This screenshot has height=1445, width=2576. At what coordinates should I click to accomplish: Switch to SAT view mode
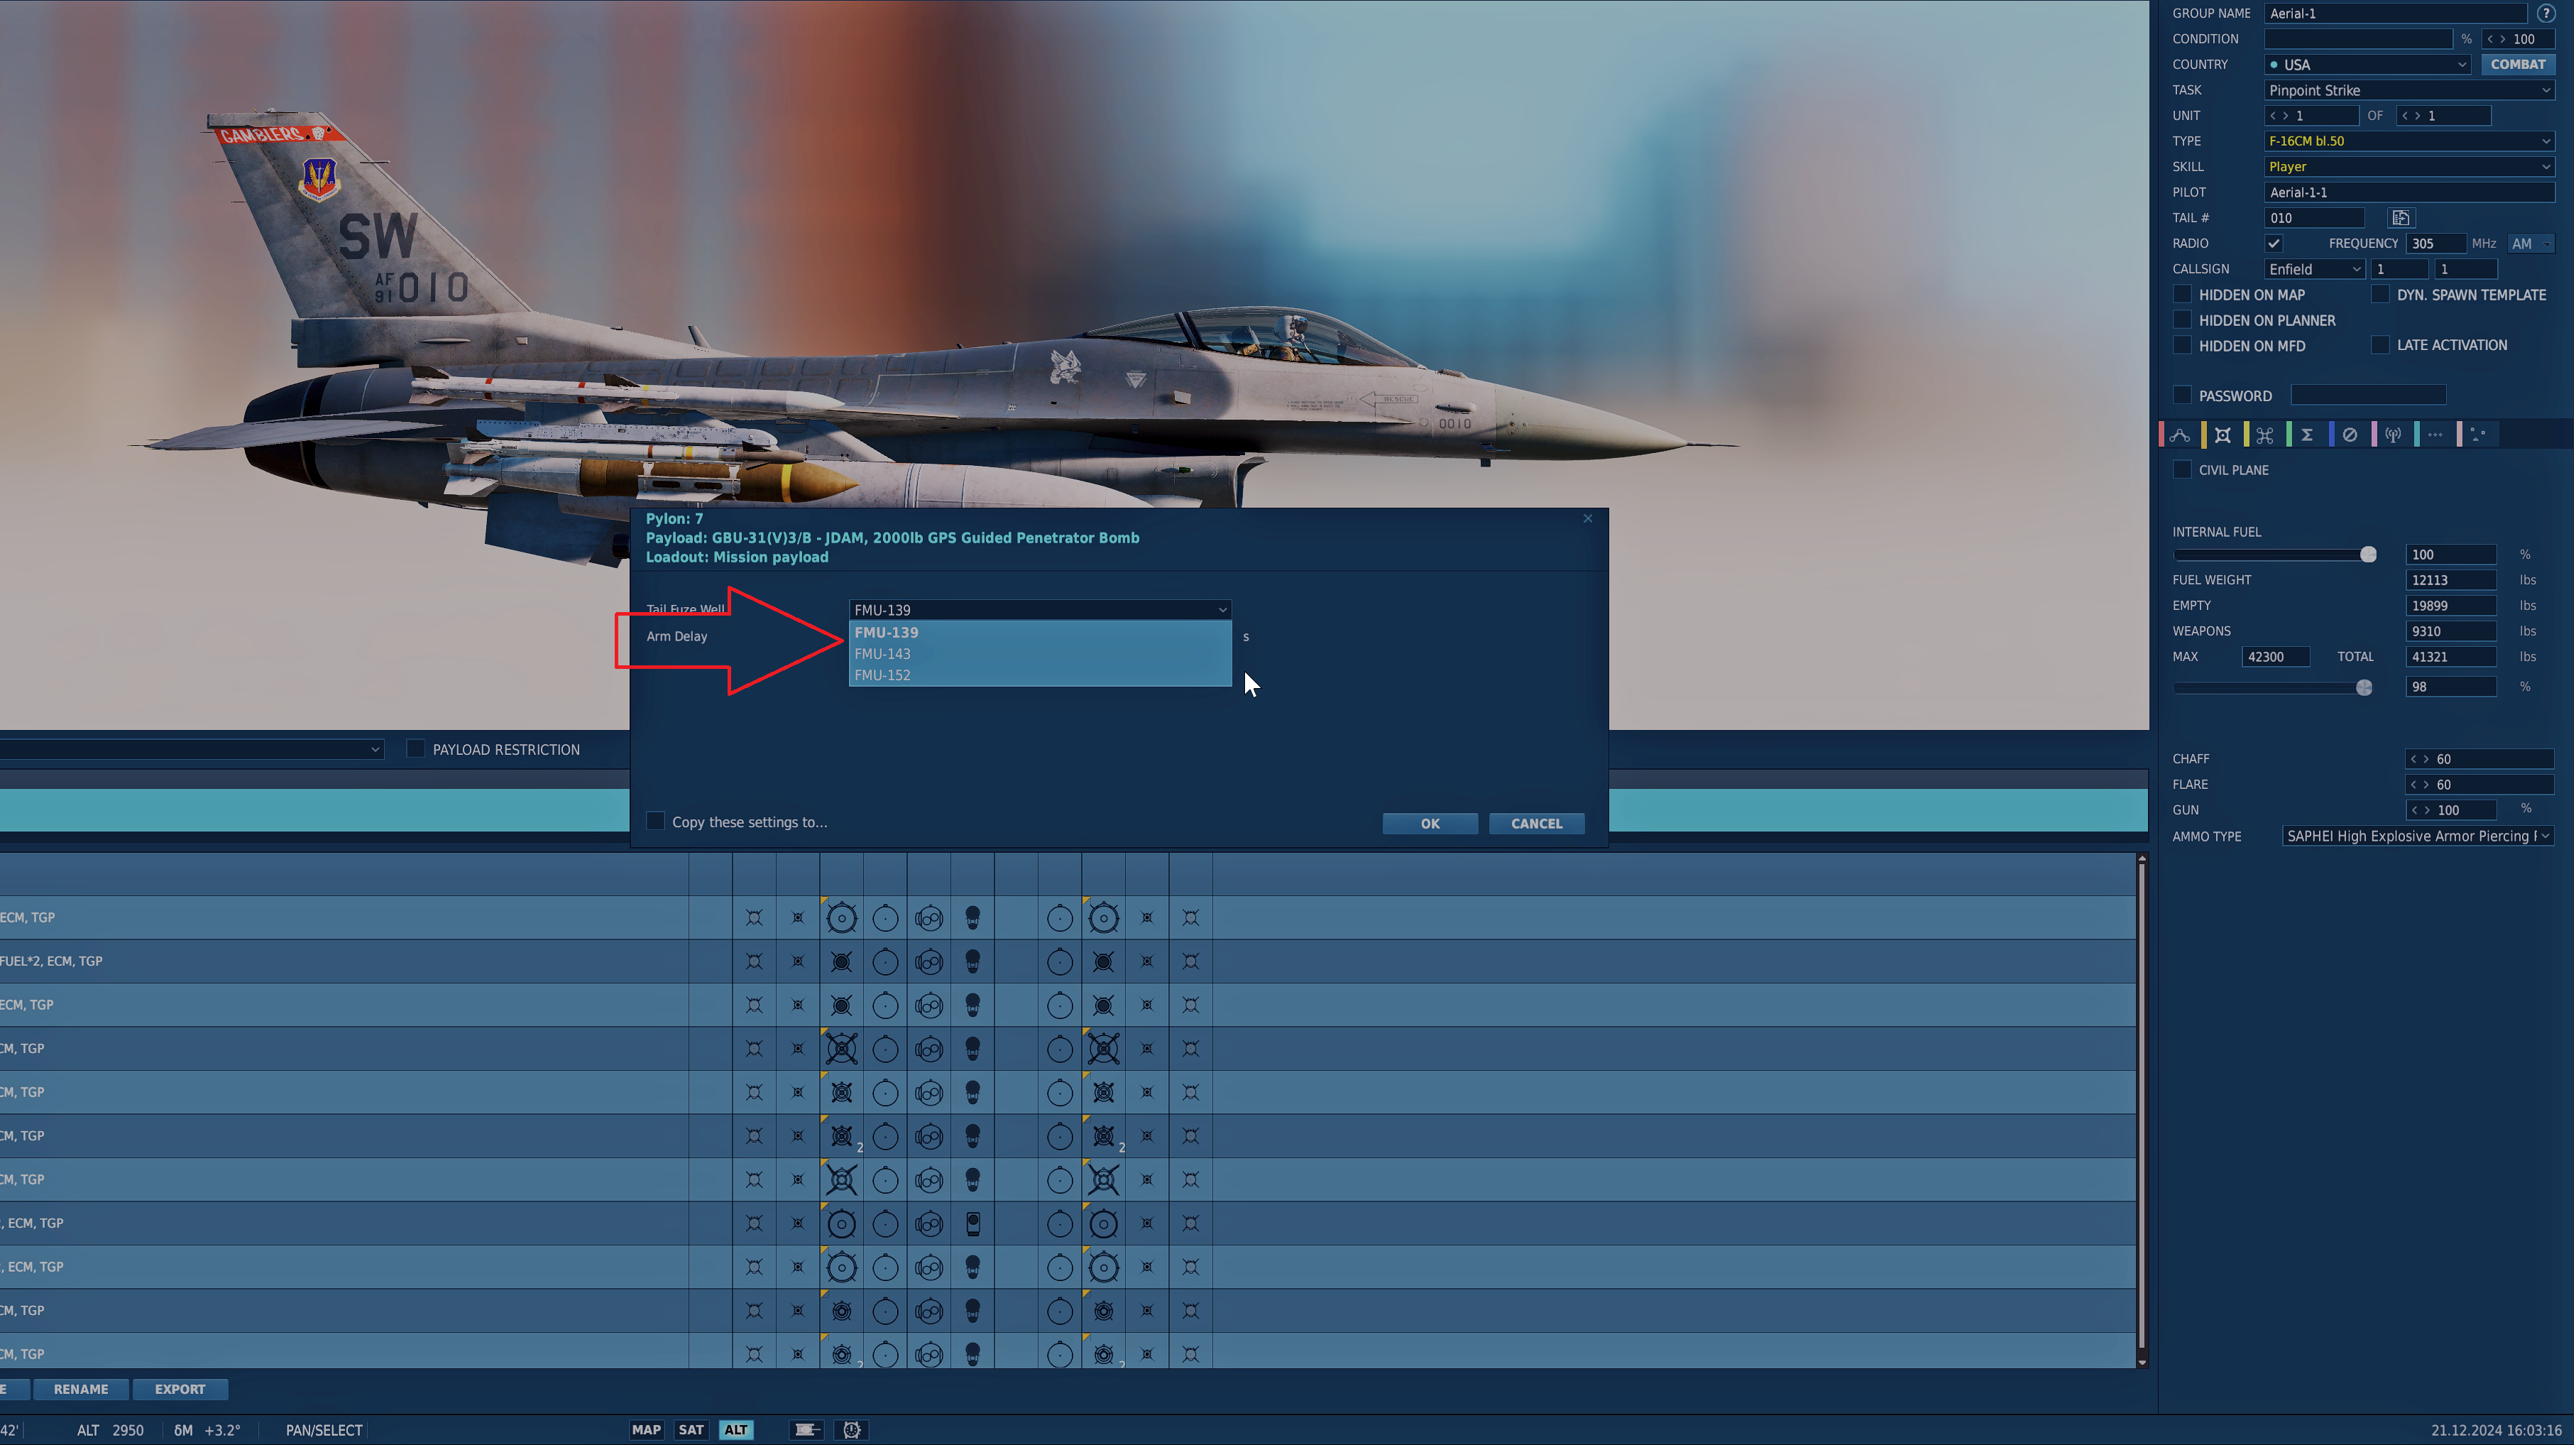[691, 1430]
